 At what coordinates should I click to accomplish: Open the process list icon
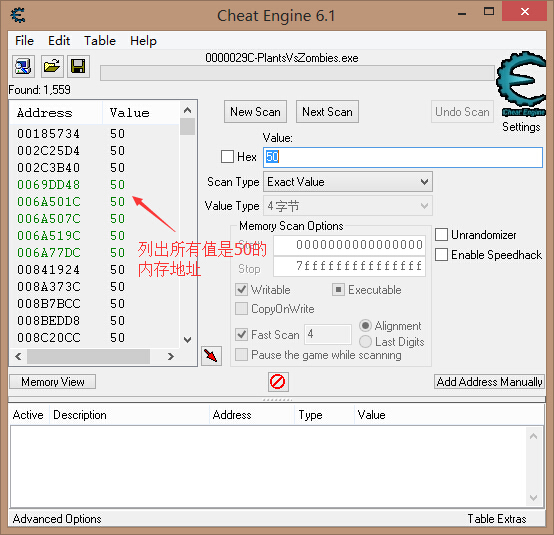coord(24,66)
